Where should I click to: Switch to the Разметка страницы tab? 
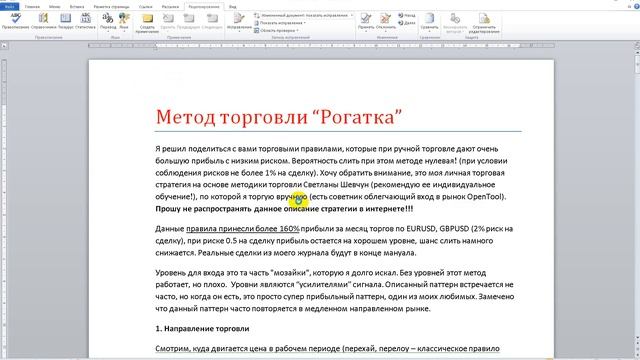coord(111,7)
